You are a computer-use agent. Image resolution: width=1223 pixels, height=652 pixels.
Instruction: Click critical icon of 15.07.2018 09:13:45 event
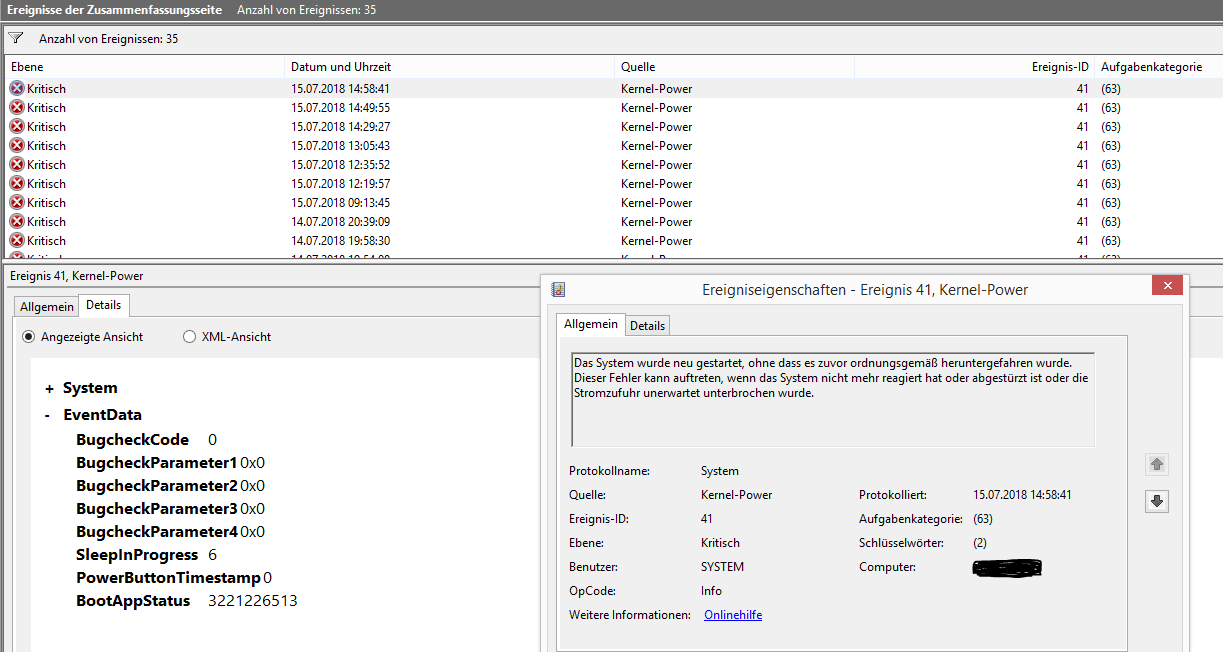[x=17, y=202]
